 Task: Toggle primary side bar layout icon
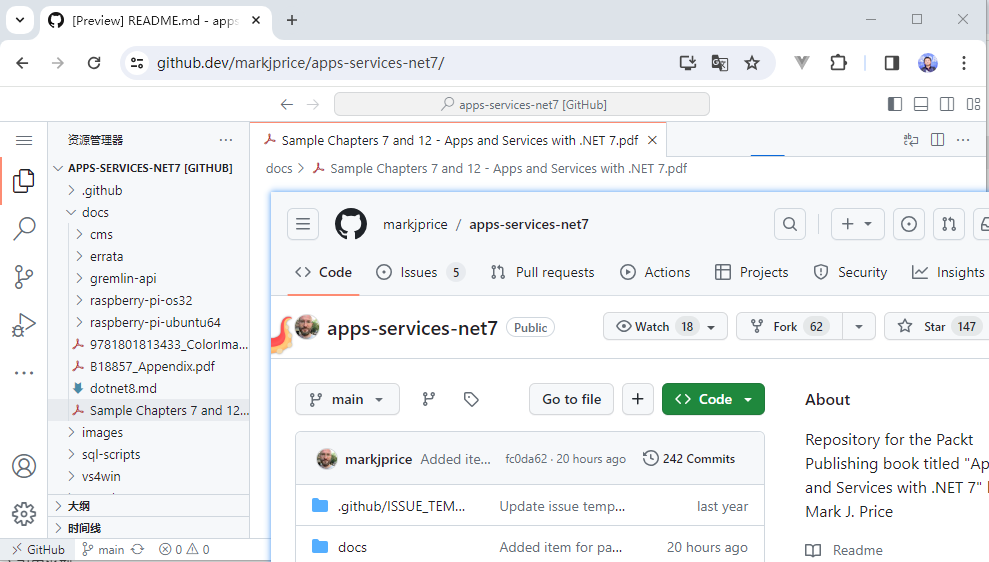click(894, 104)
